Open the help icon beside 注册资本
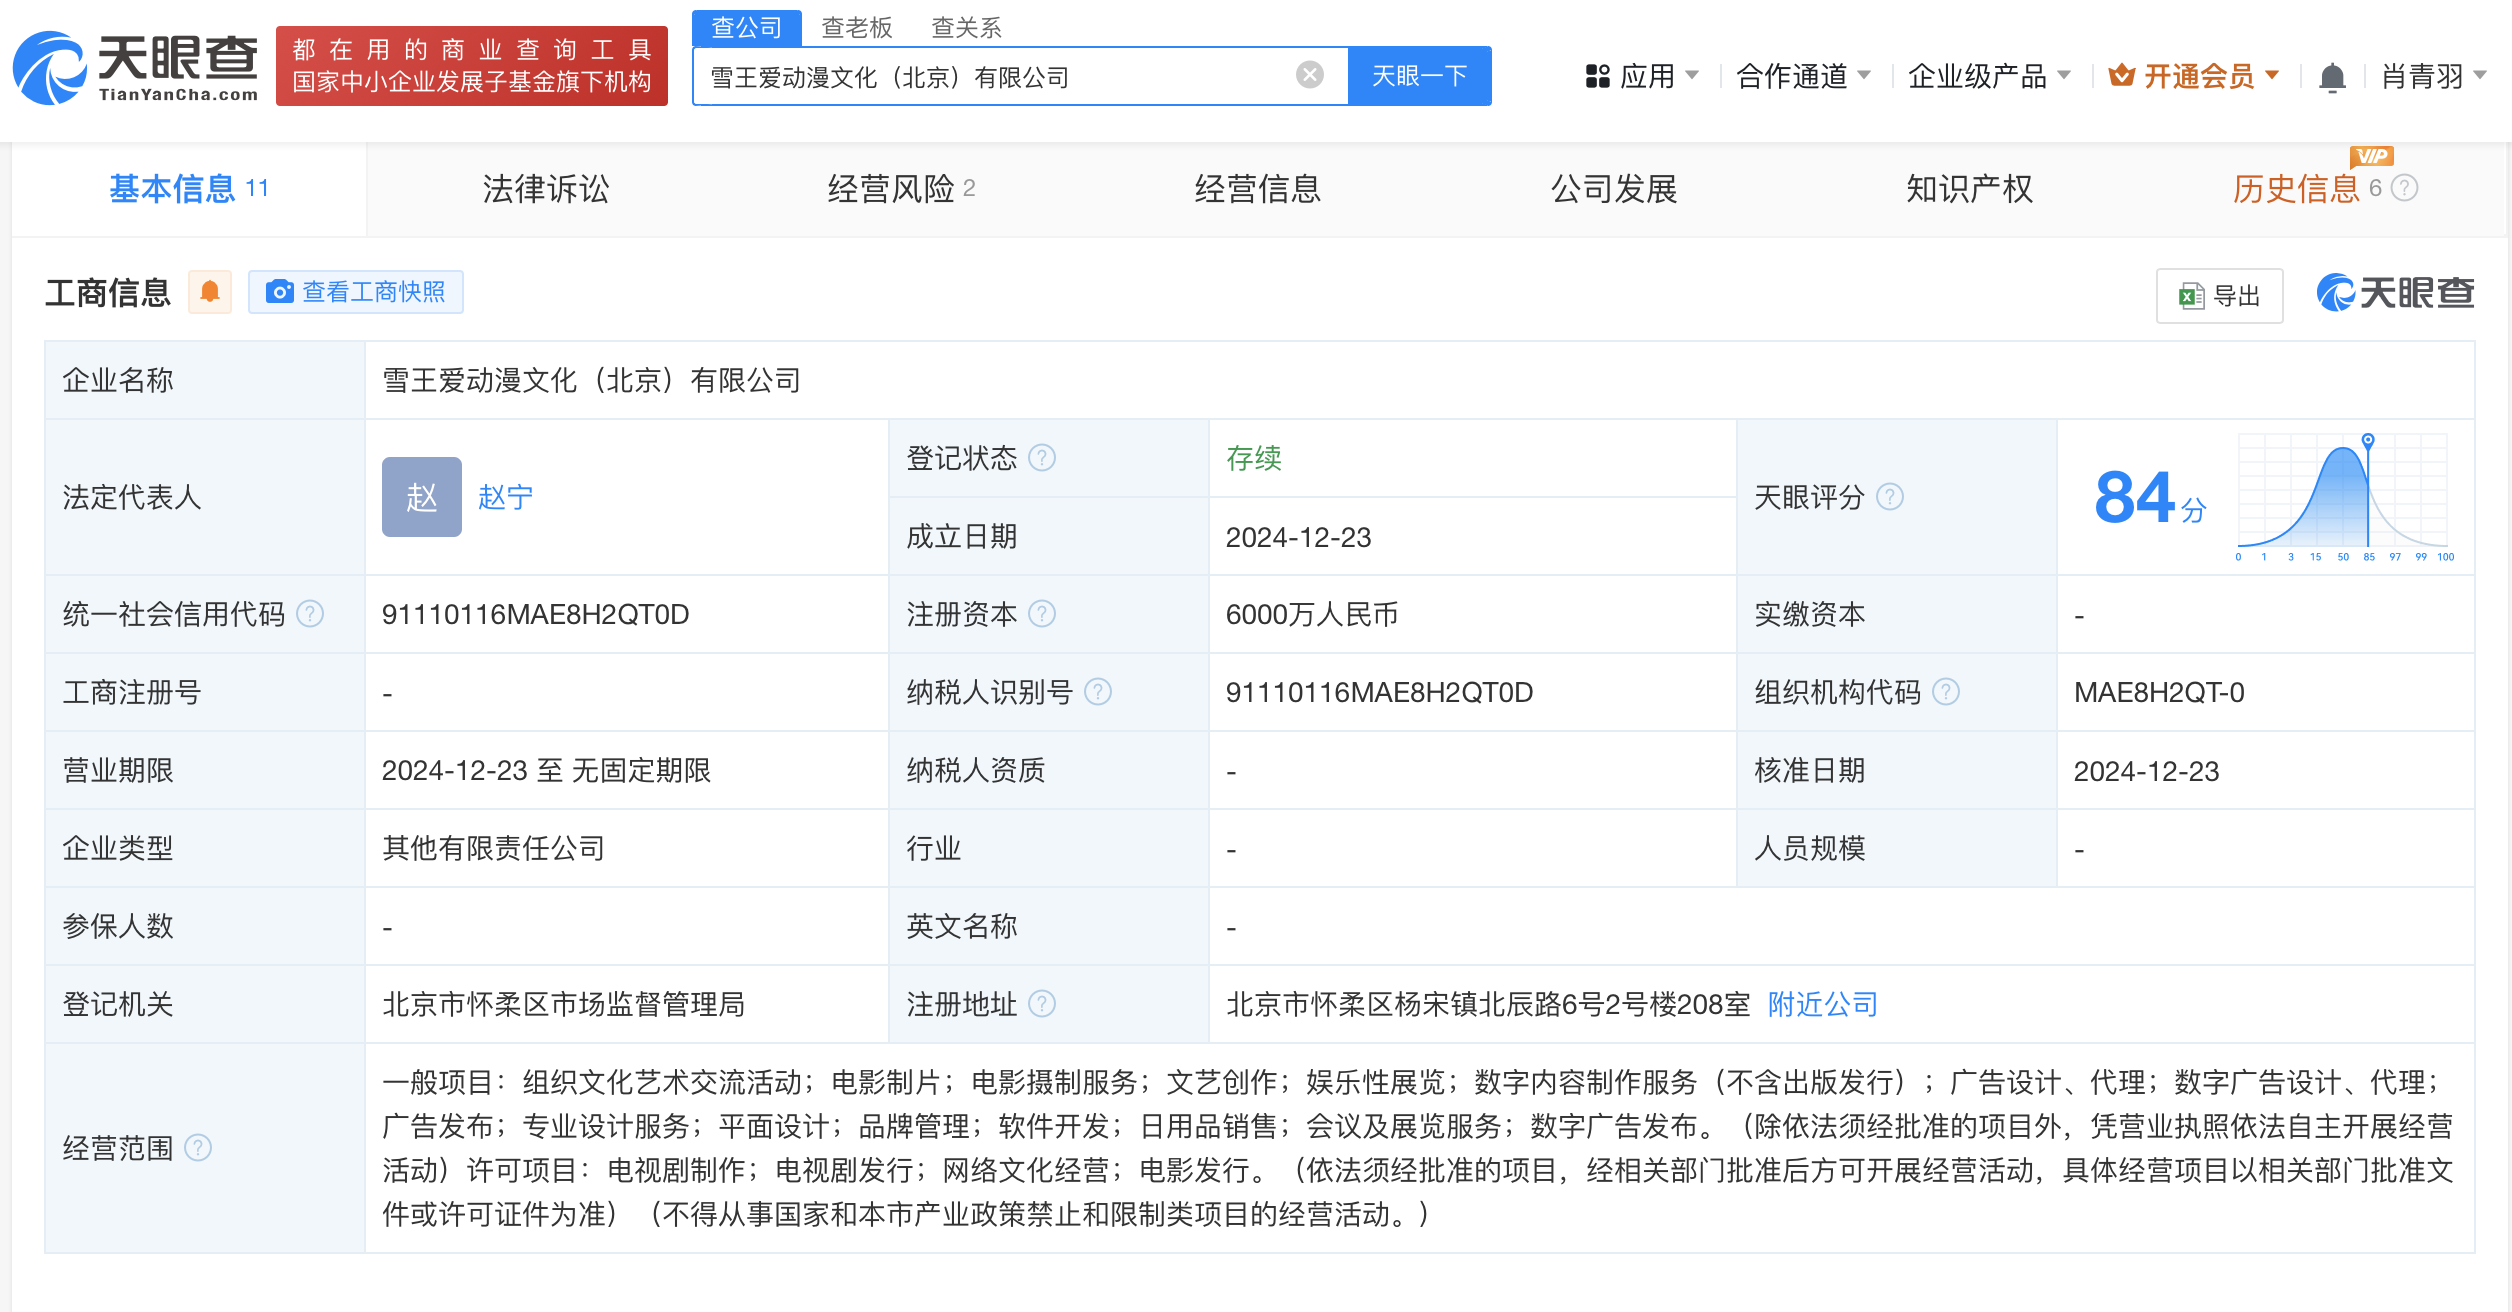 tap(1043, 614)
